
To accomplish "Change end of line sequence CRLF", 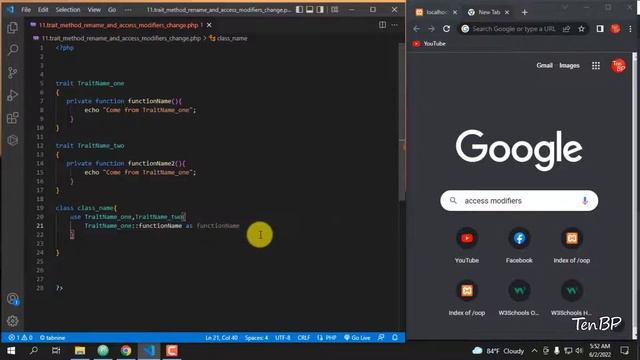I will tap(304, 338).
